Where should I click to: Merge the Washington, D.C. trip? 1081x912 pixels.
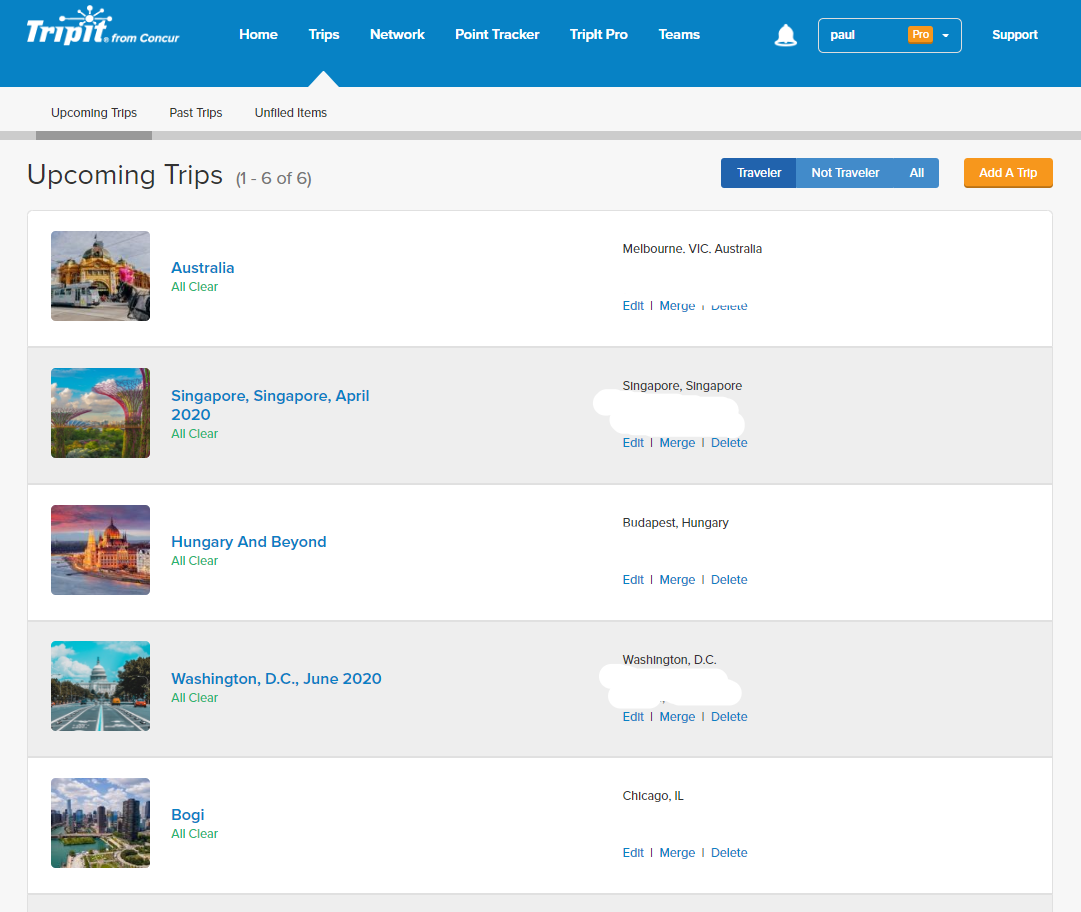tap(677, 716)
